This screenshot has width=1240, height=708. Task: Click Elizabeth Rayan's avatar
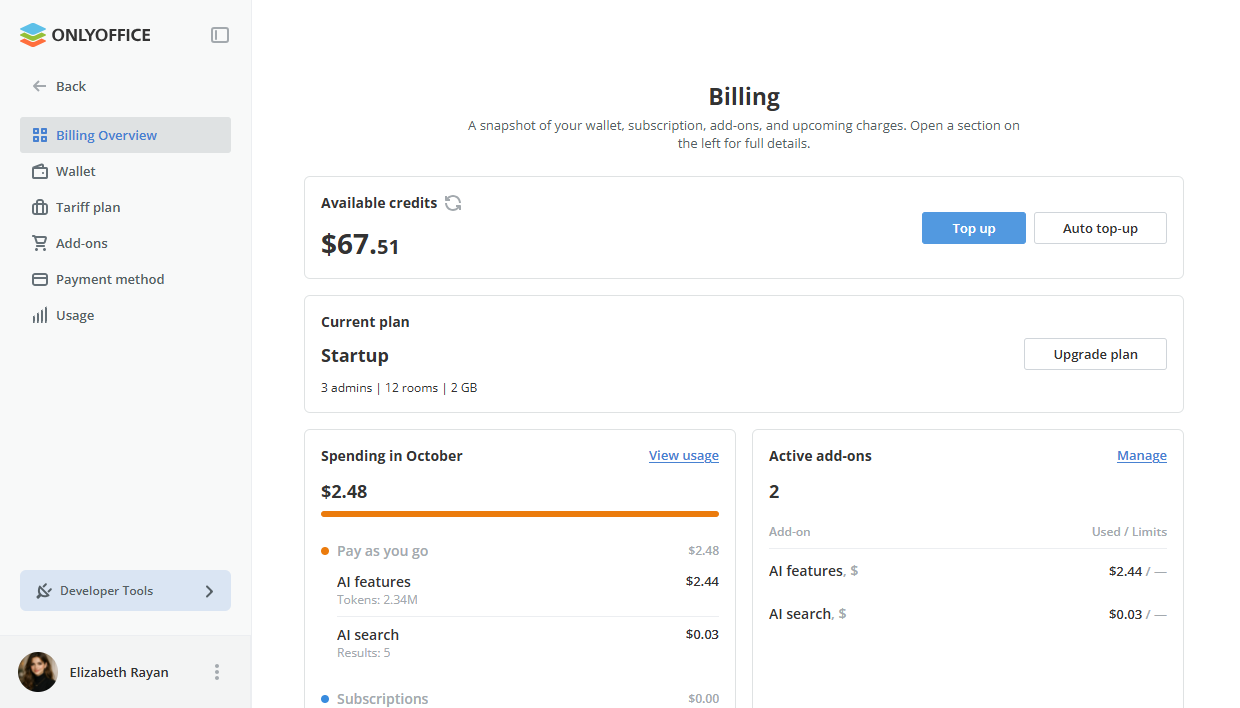pyautogui.click(x=38, y=672)
